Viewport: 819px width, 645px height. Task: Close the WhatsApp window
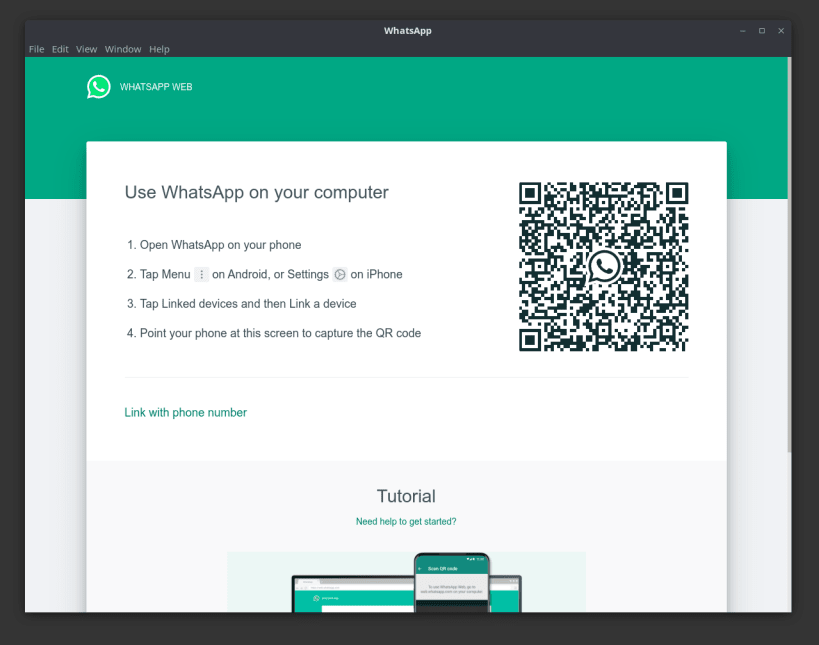point(781,31)
